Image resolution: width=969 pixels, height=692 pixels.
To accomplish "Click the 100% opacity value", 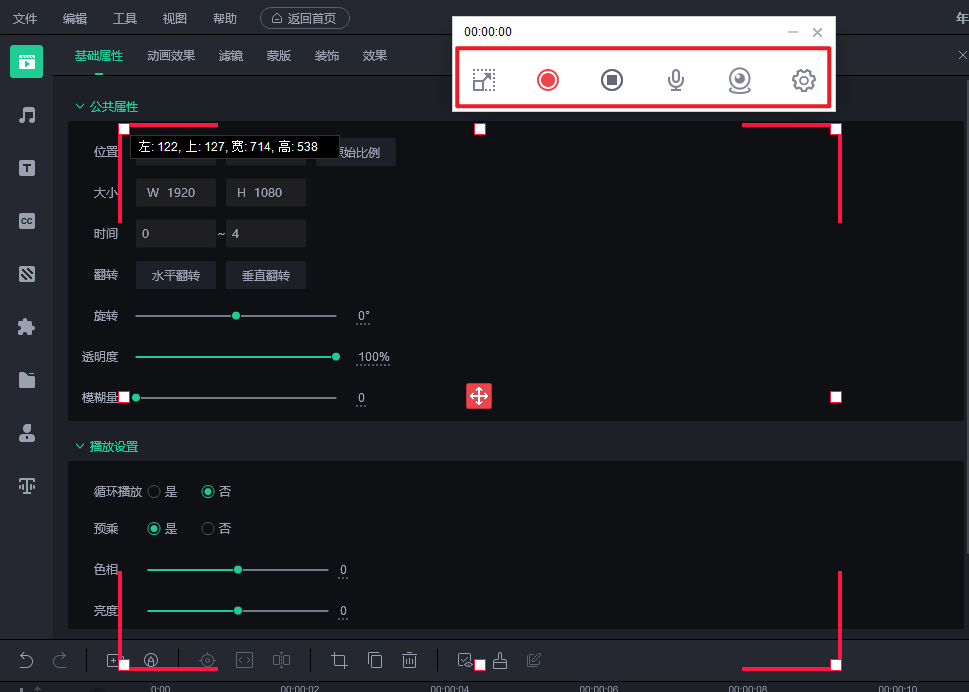I will coord(374,357).
